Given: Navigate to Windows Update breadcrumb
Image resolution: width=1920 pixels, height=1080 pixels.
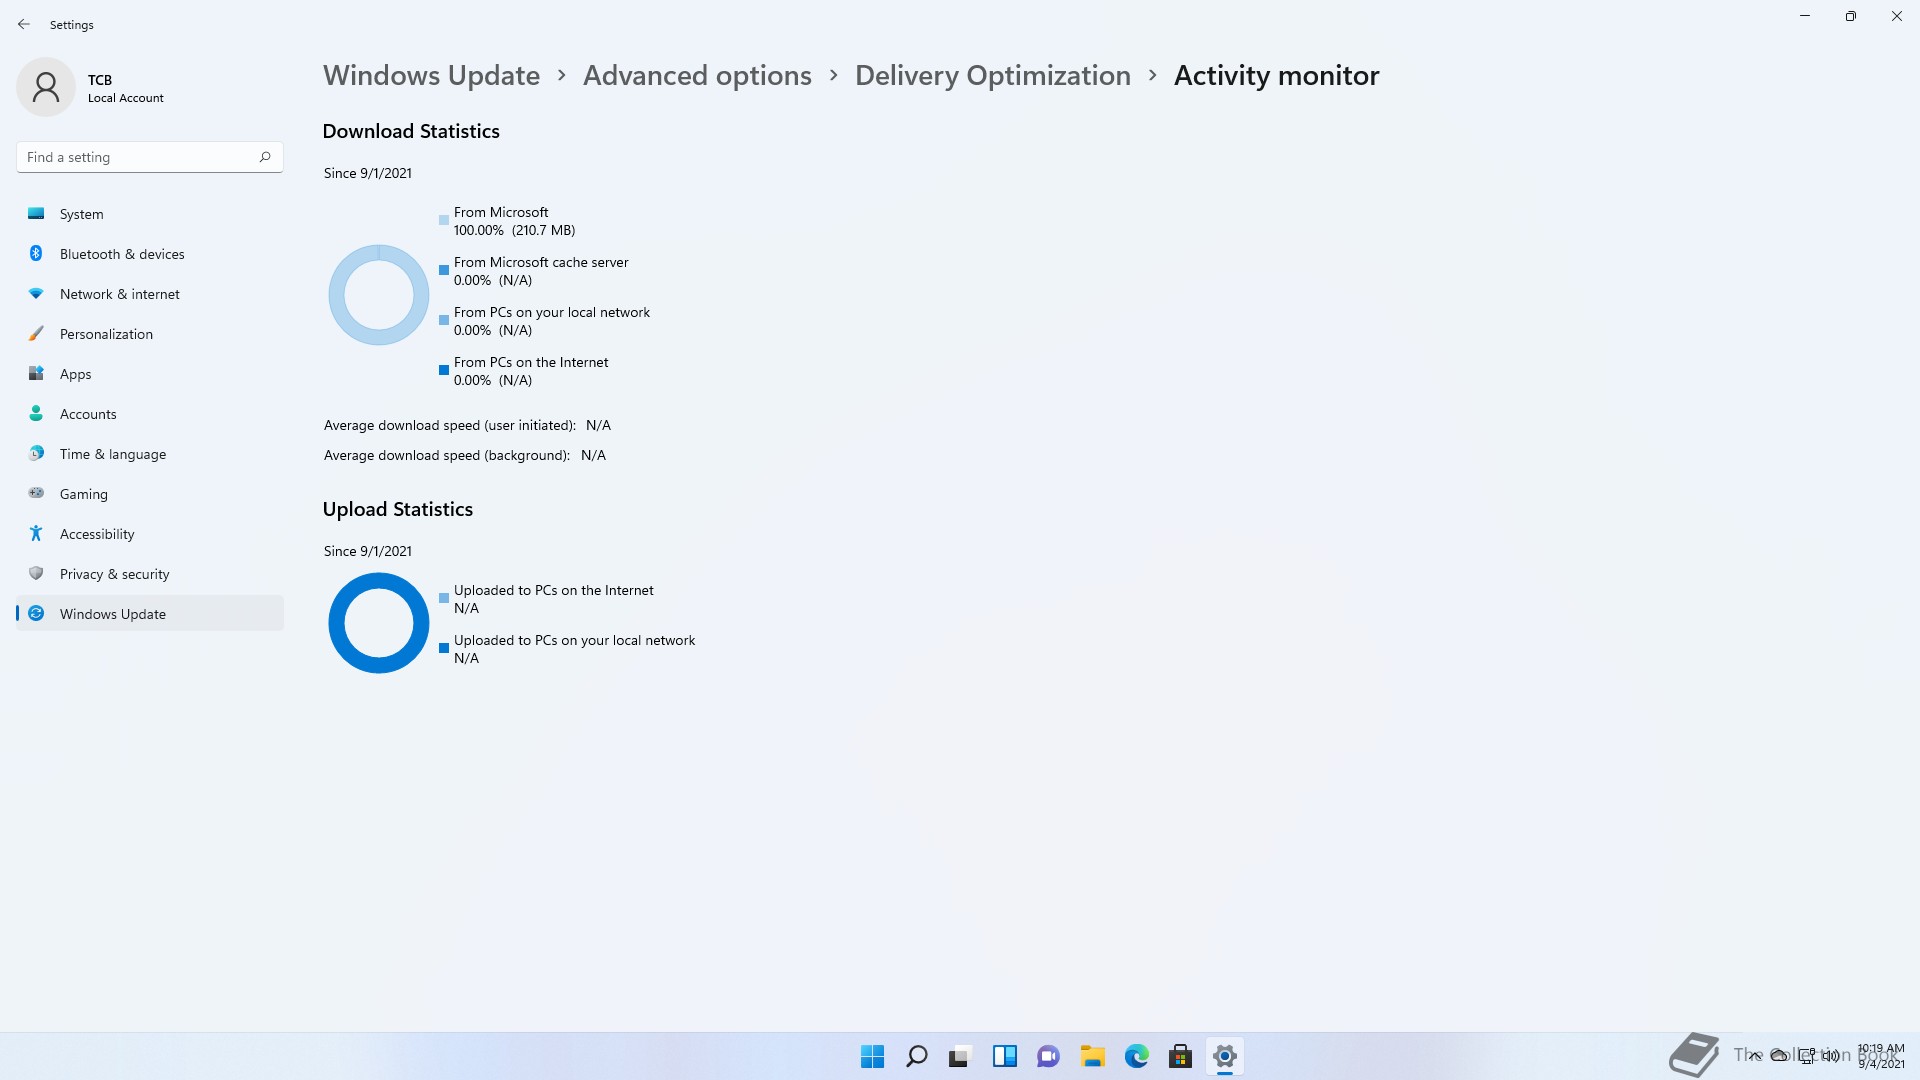Looking at the screenshot, I should point(431,76).
